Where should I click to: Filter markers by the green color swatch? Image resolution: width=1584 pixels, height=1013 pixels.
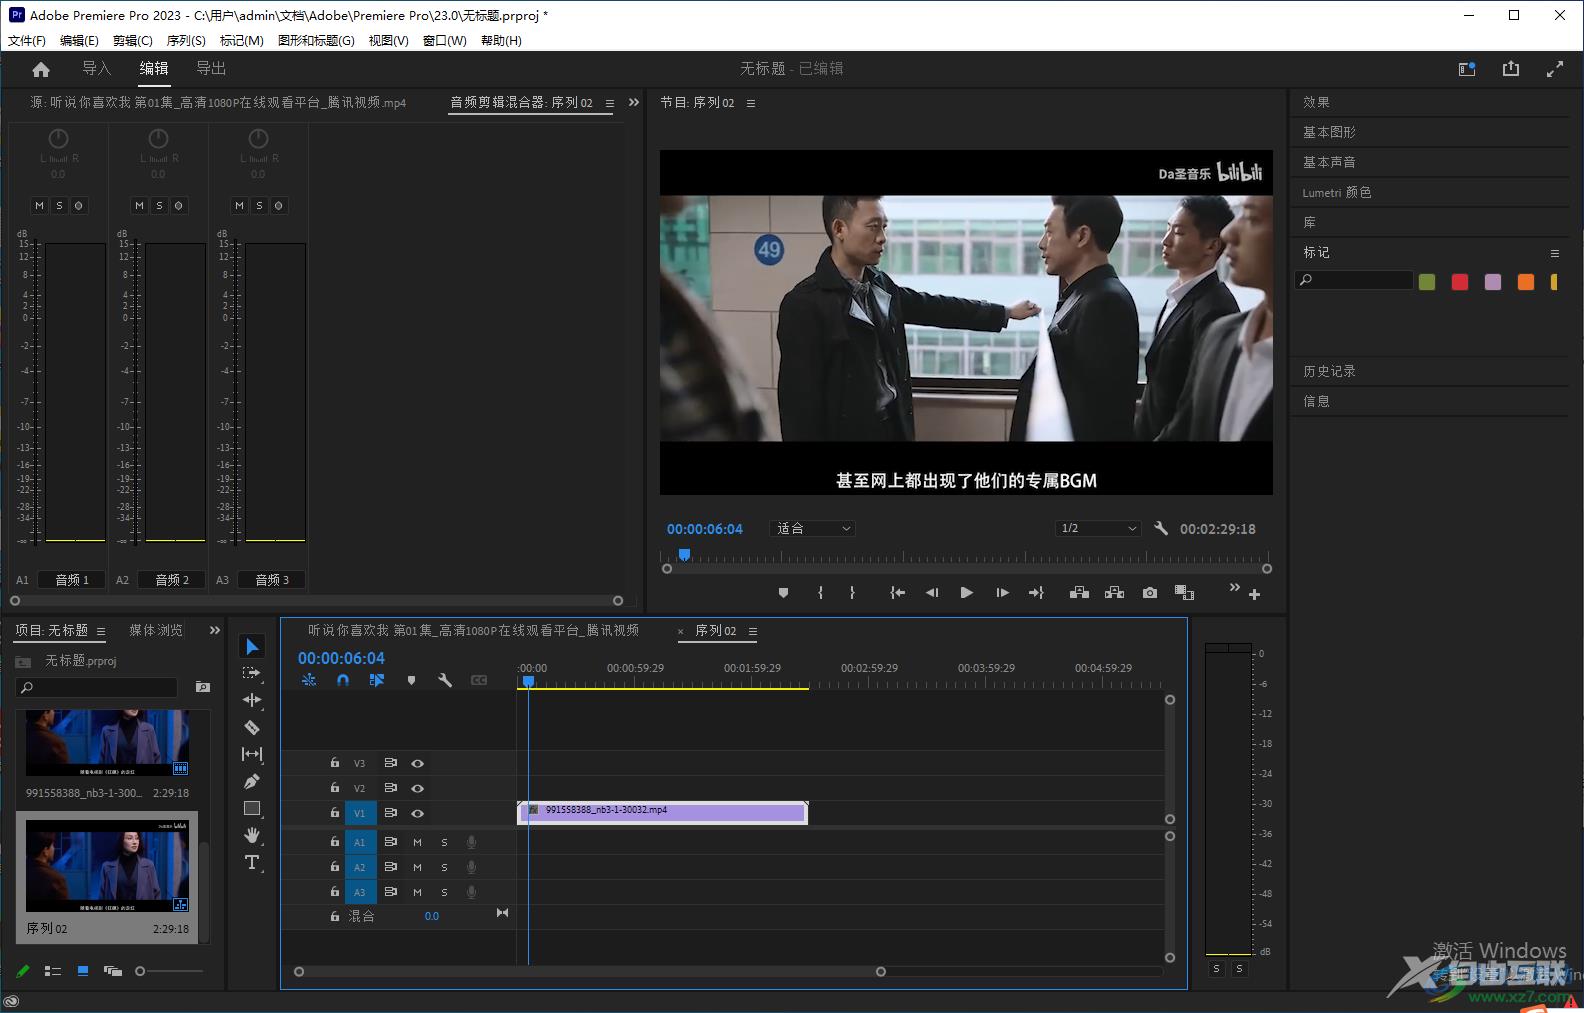[1427, 282]
